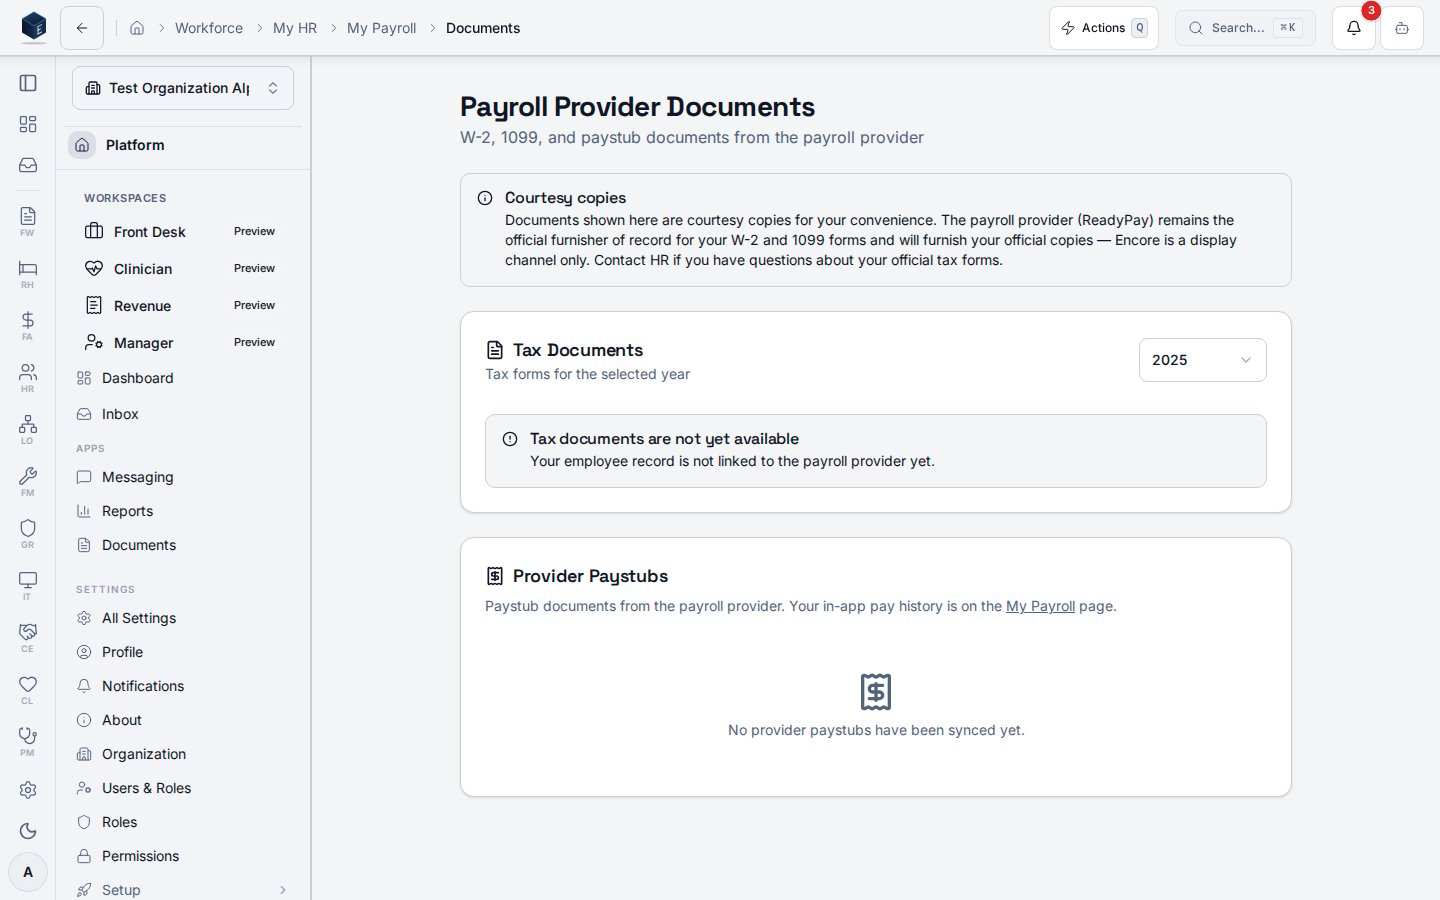The width and height of the screenshot is (1440, 900).
Task: Open Documents in the sidebar
Action: (x=183, y=545)
